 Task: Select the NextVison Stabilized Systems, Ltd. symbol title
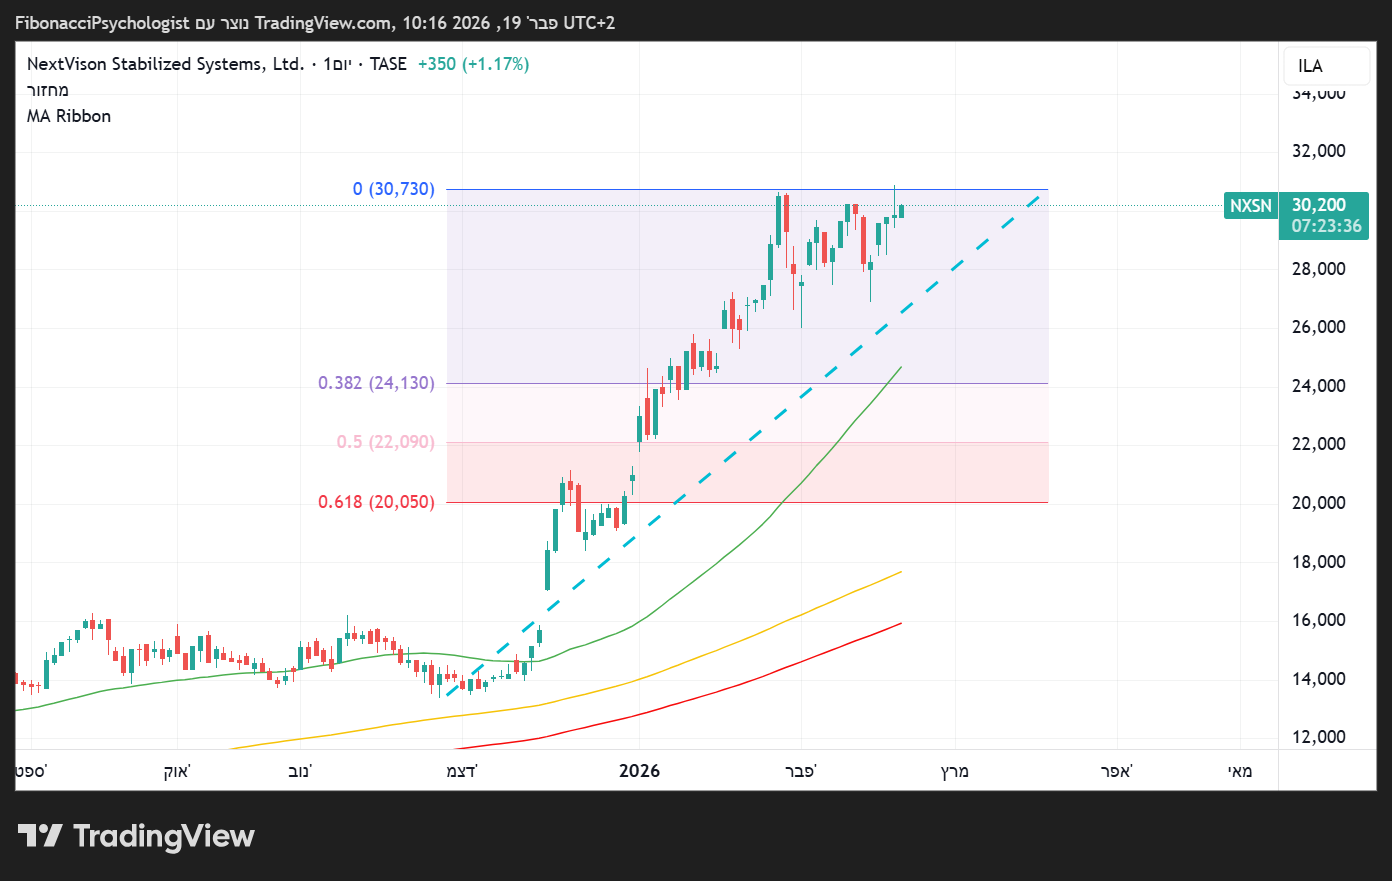pos(165,64)
